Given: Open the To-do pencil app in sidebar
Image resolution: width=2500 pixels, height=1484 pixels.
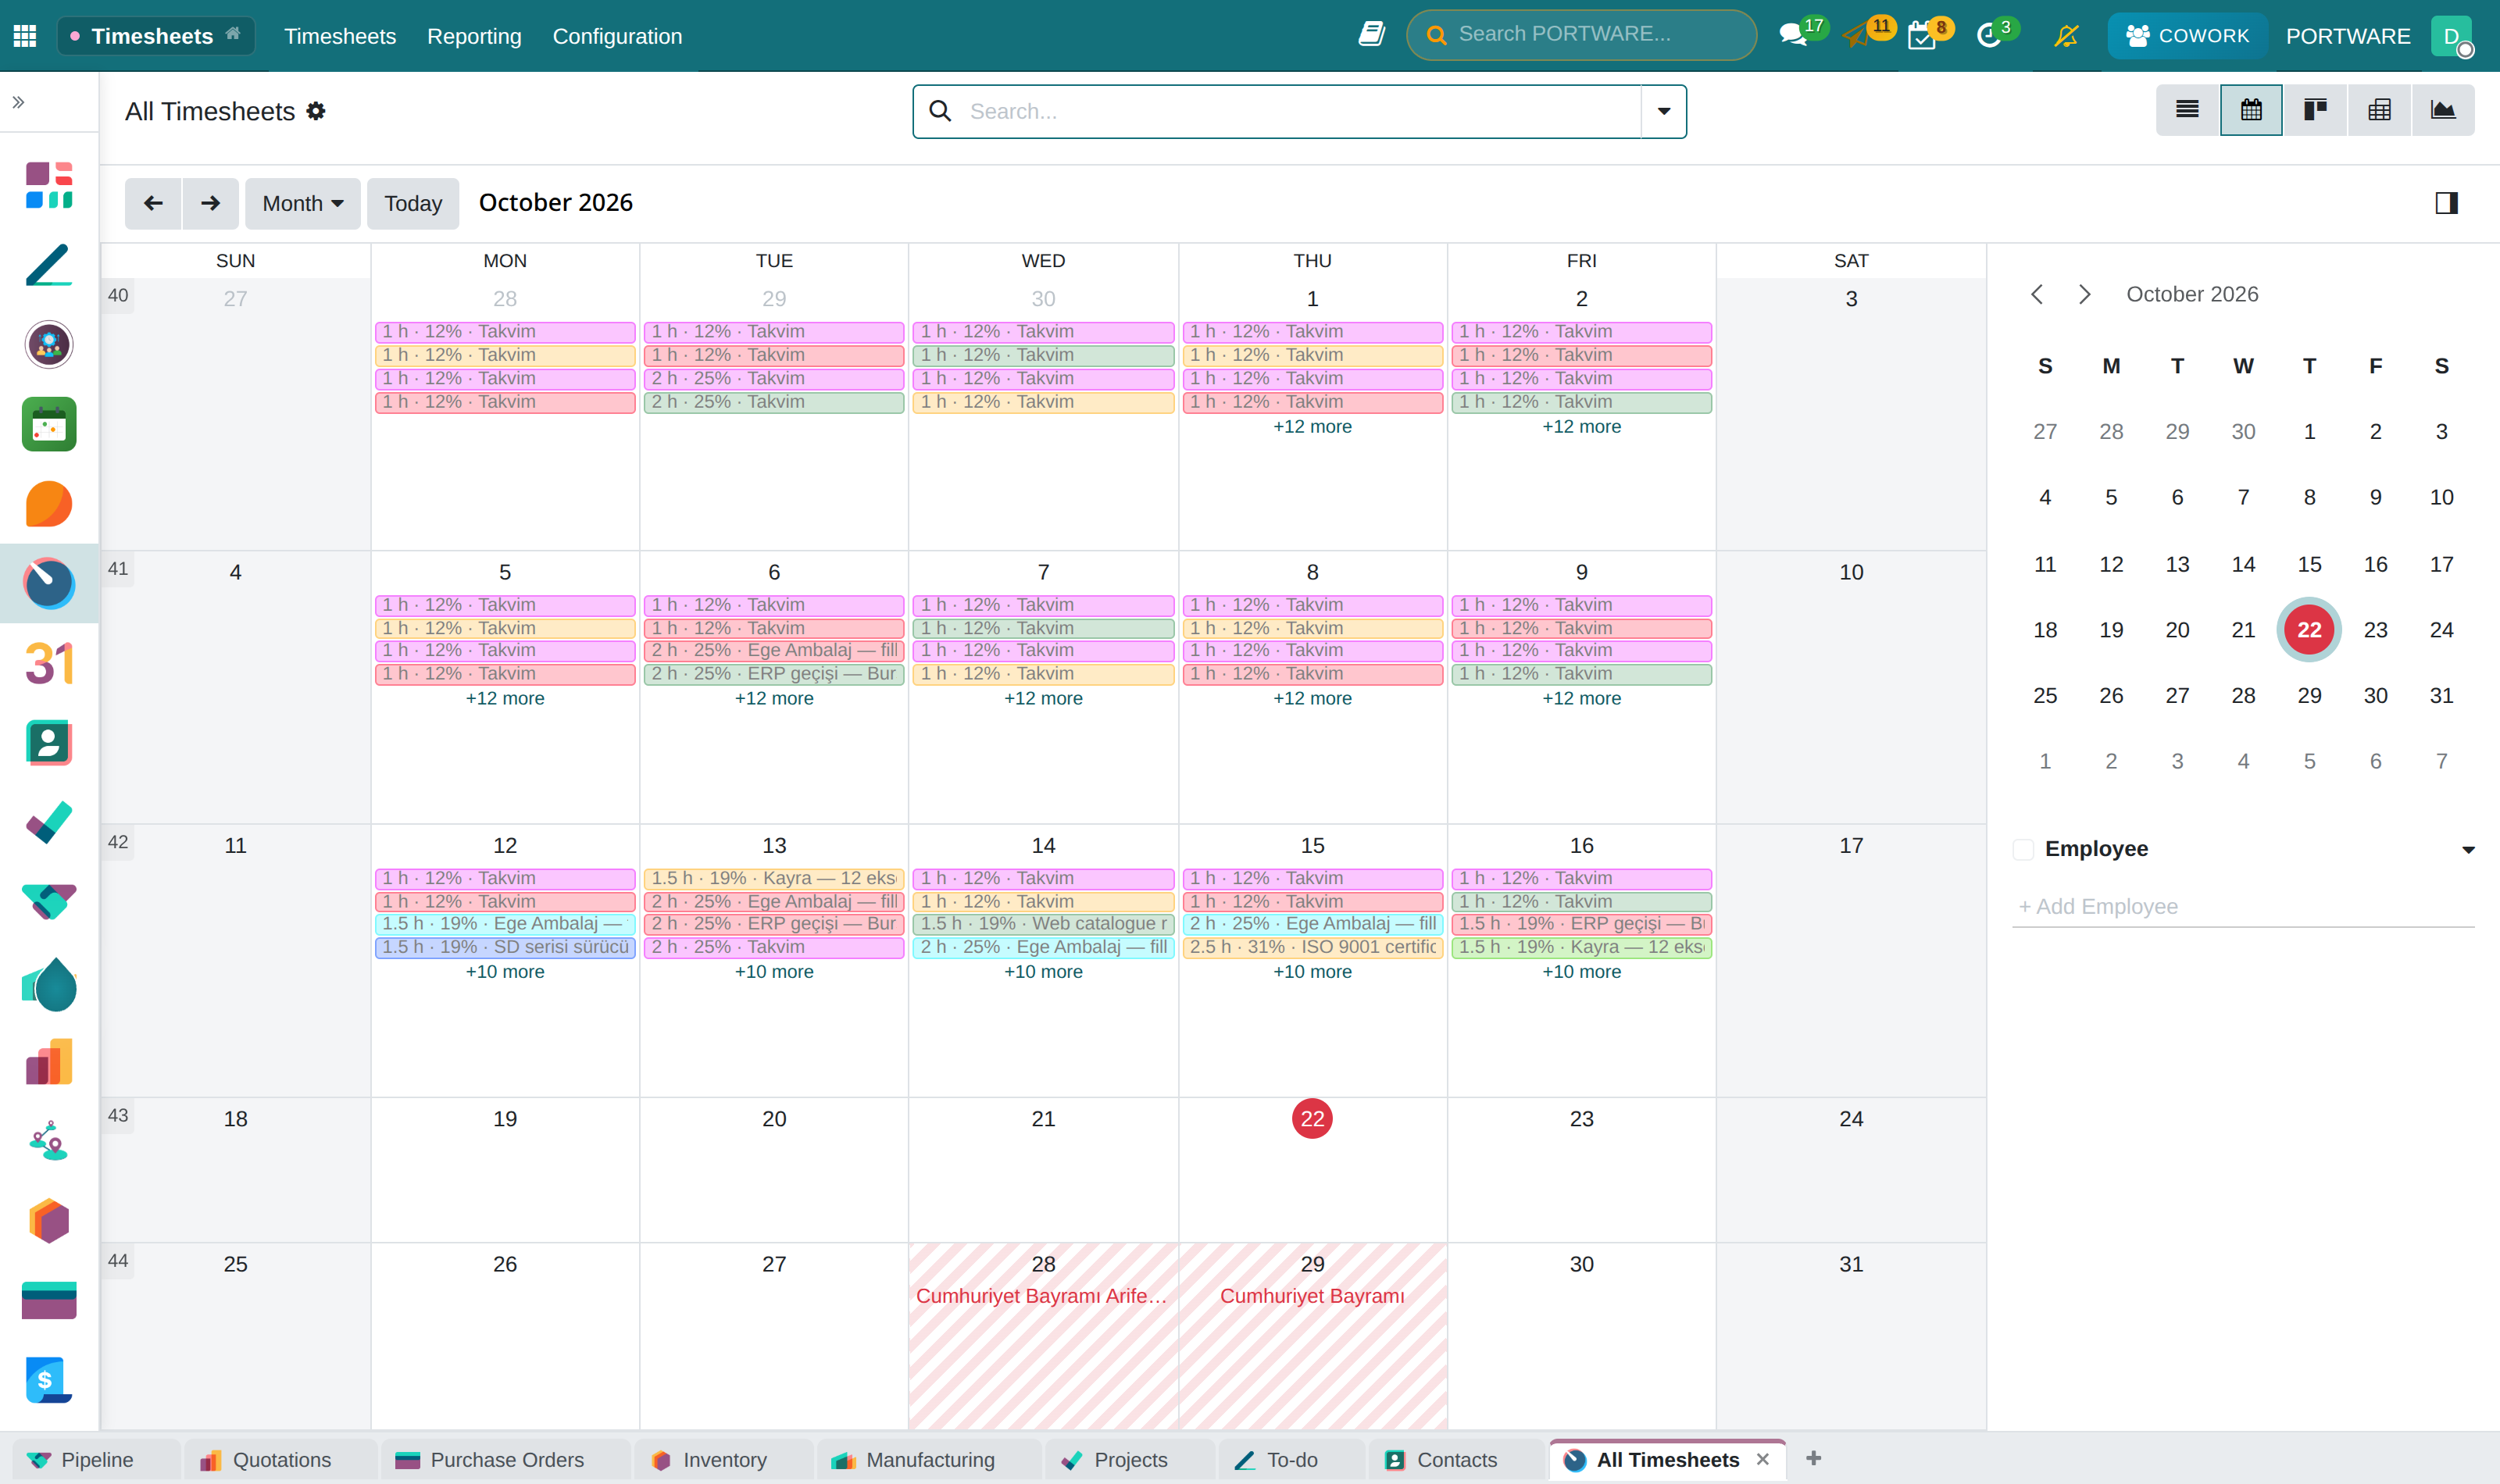Looking at the screenshot, I should [x=49, y=265].
